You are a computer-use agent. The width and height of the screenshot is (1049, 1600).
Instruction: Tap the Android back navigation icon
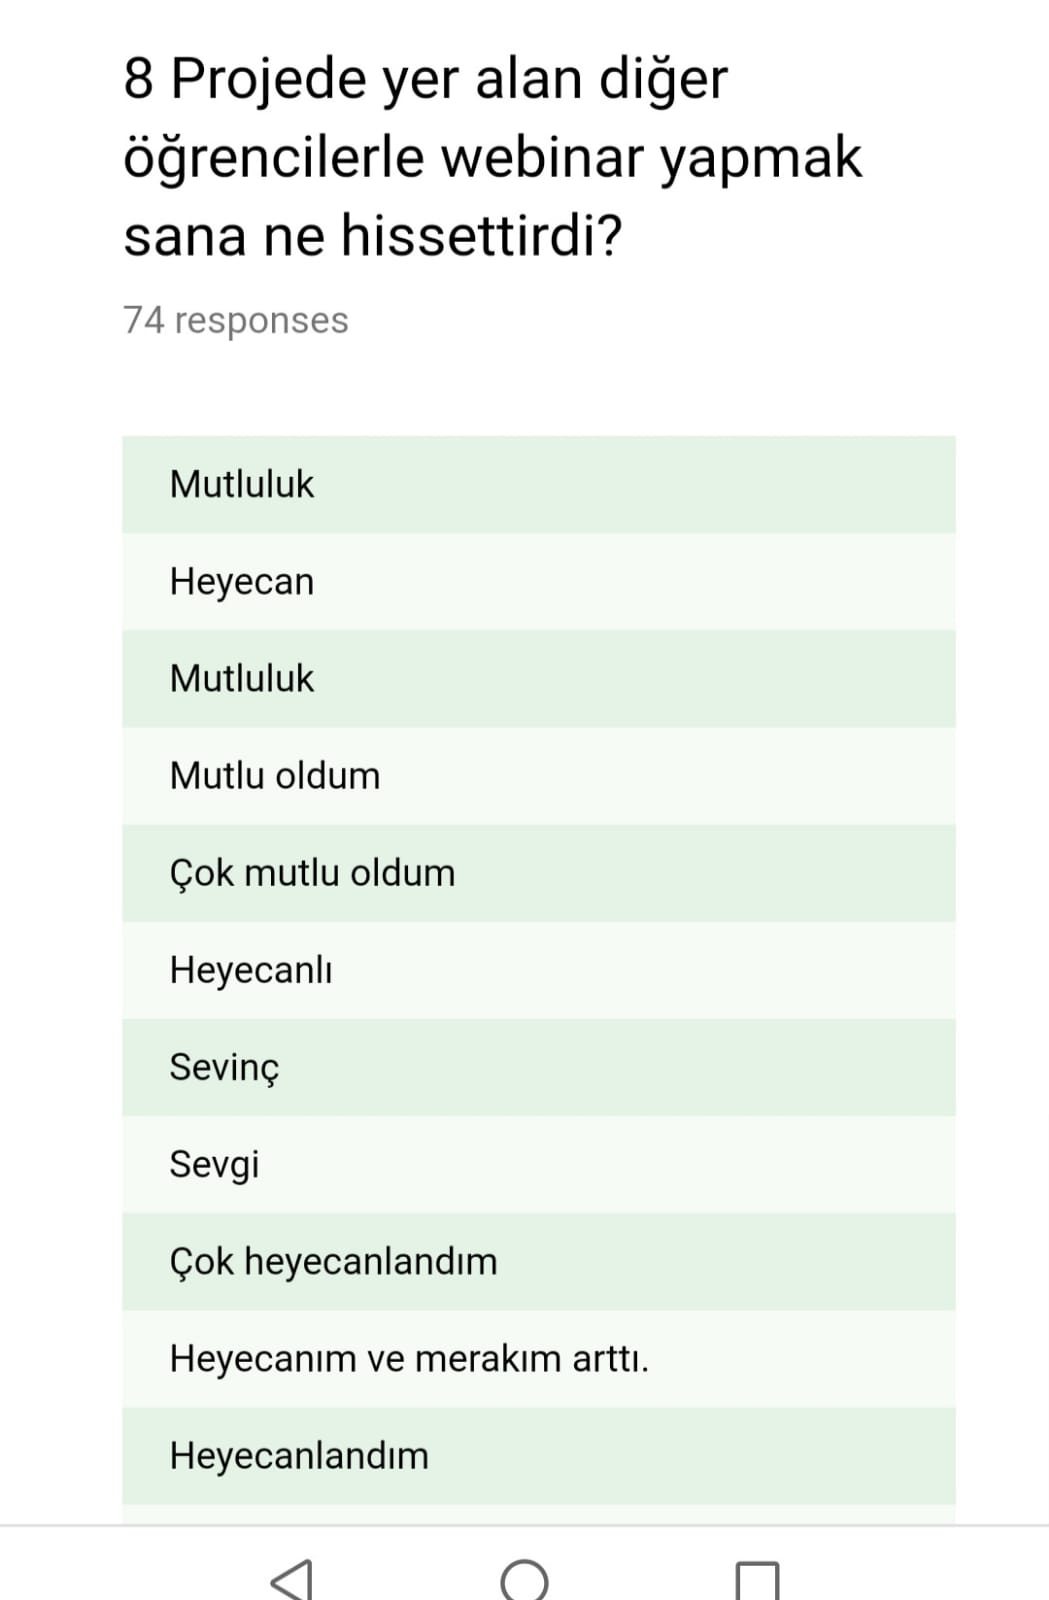pyautogui.click(x=292, y=1578)
